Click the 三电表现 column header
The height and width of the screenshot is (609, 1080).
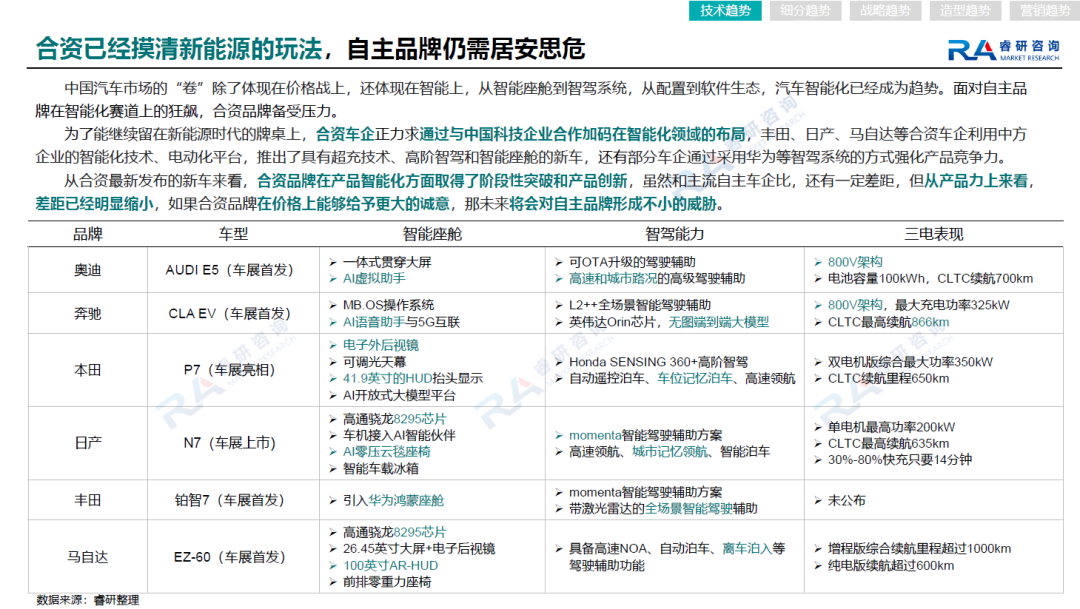tap(933, 234)
